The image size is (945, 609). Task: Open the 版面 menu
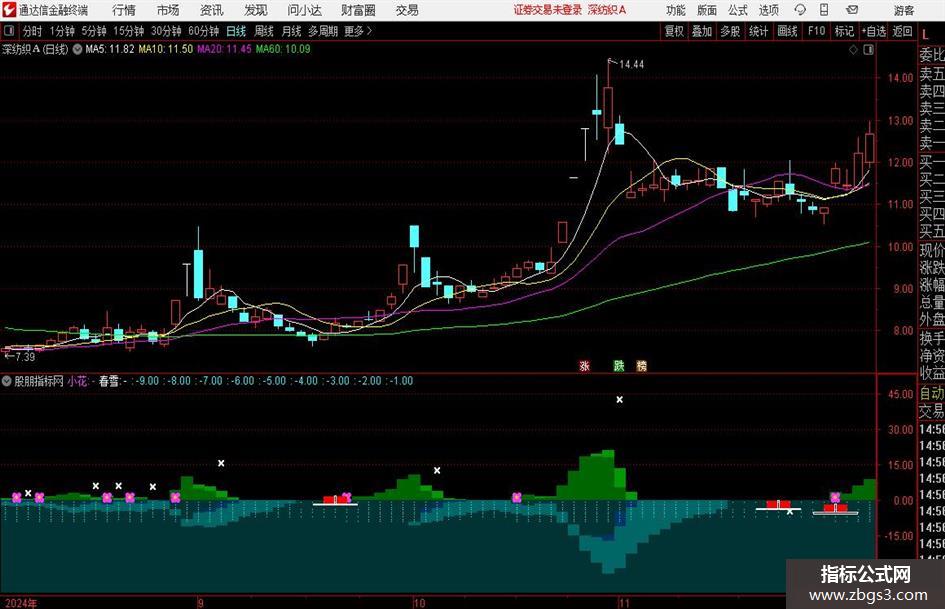(706, 10)
